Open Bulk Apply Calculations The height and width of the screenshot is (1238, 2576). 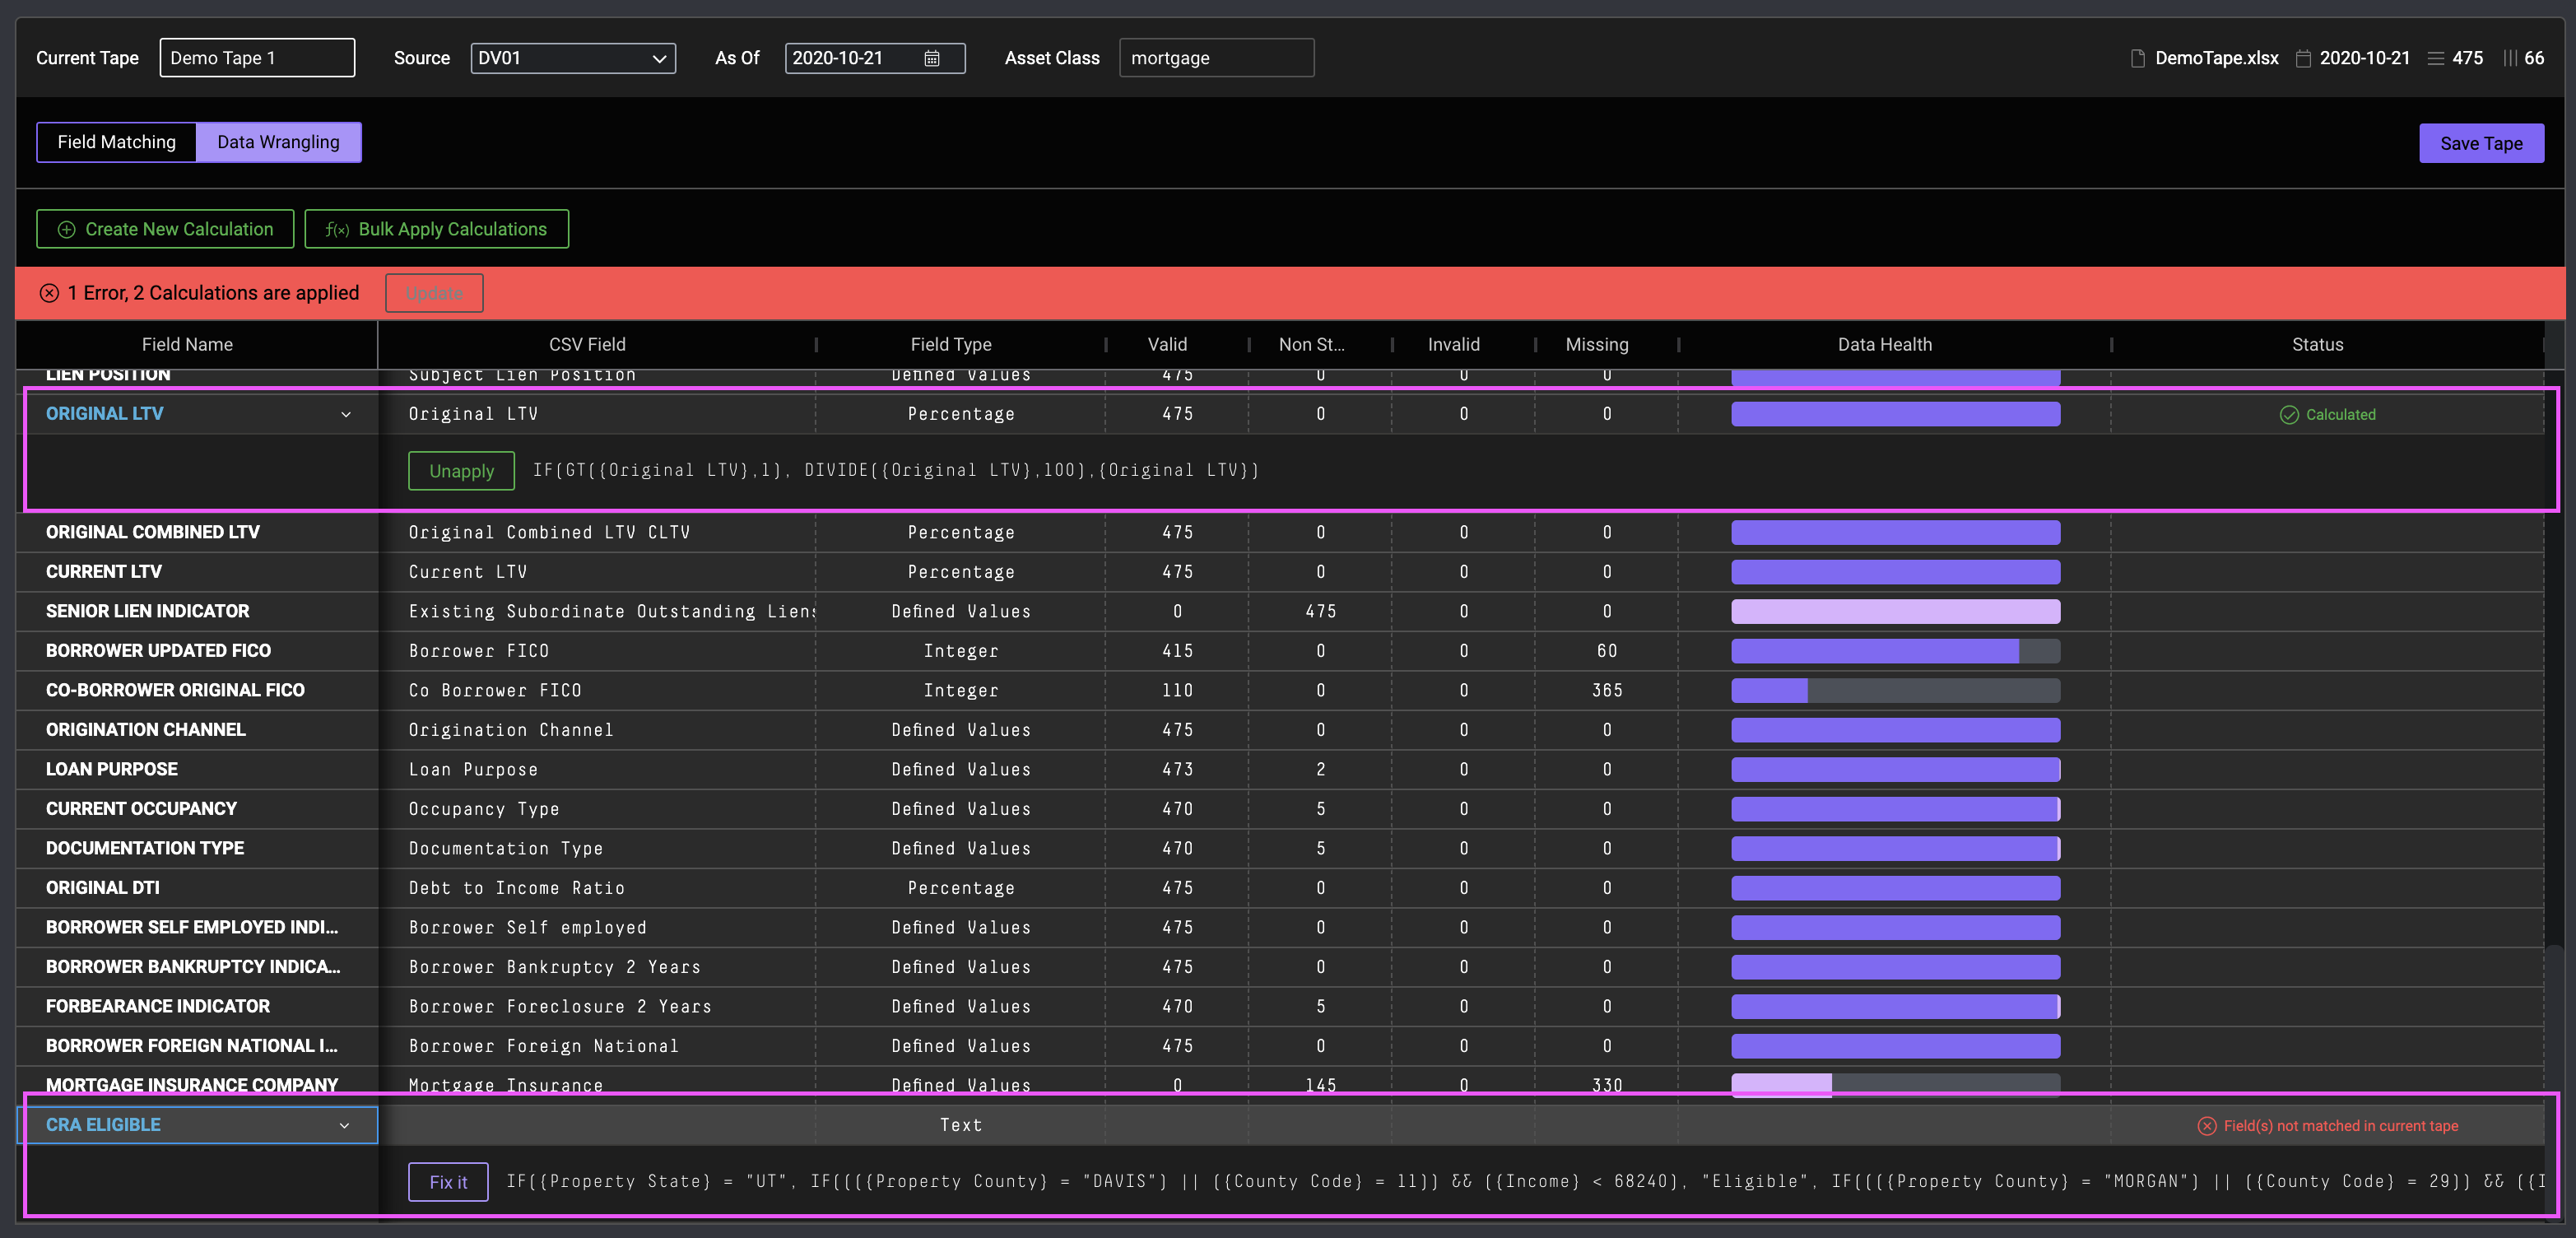436,229
